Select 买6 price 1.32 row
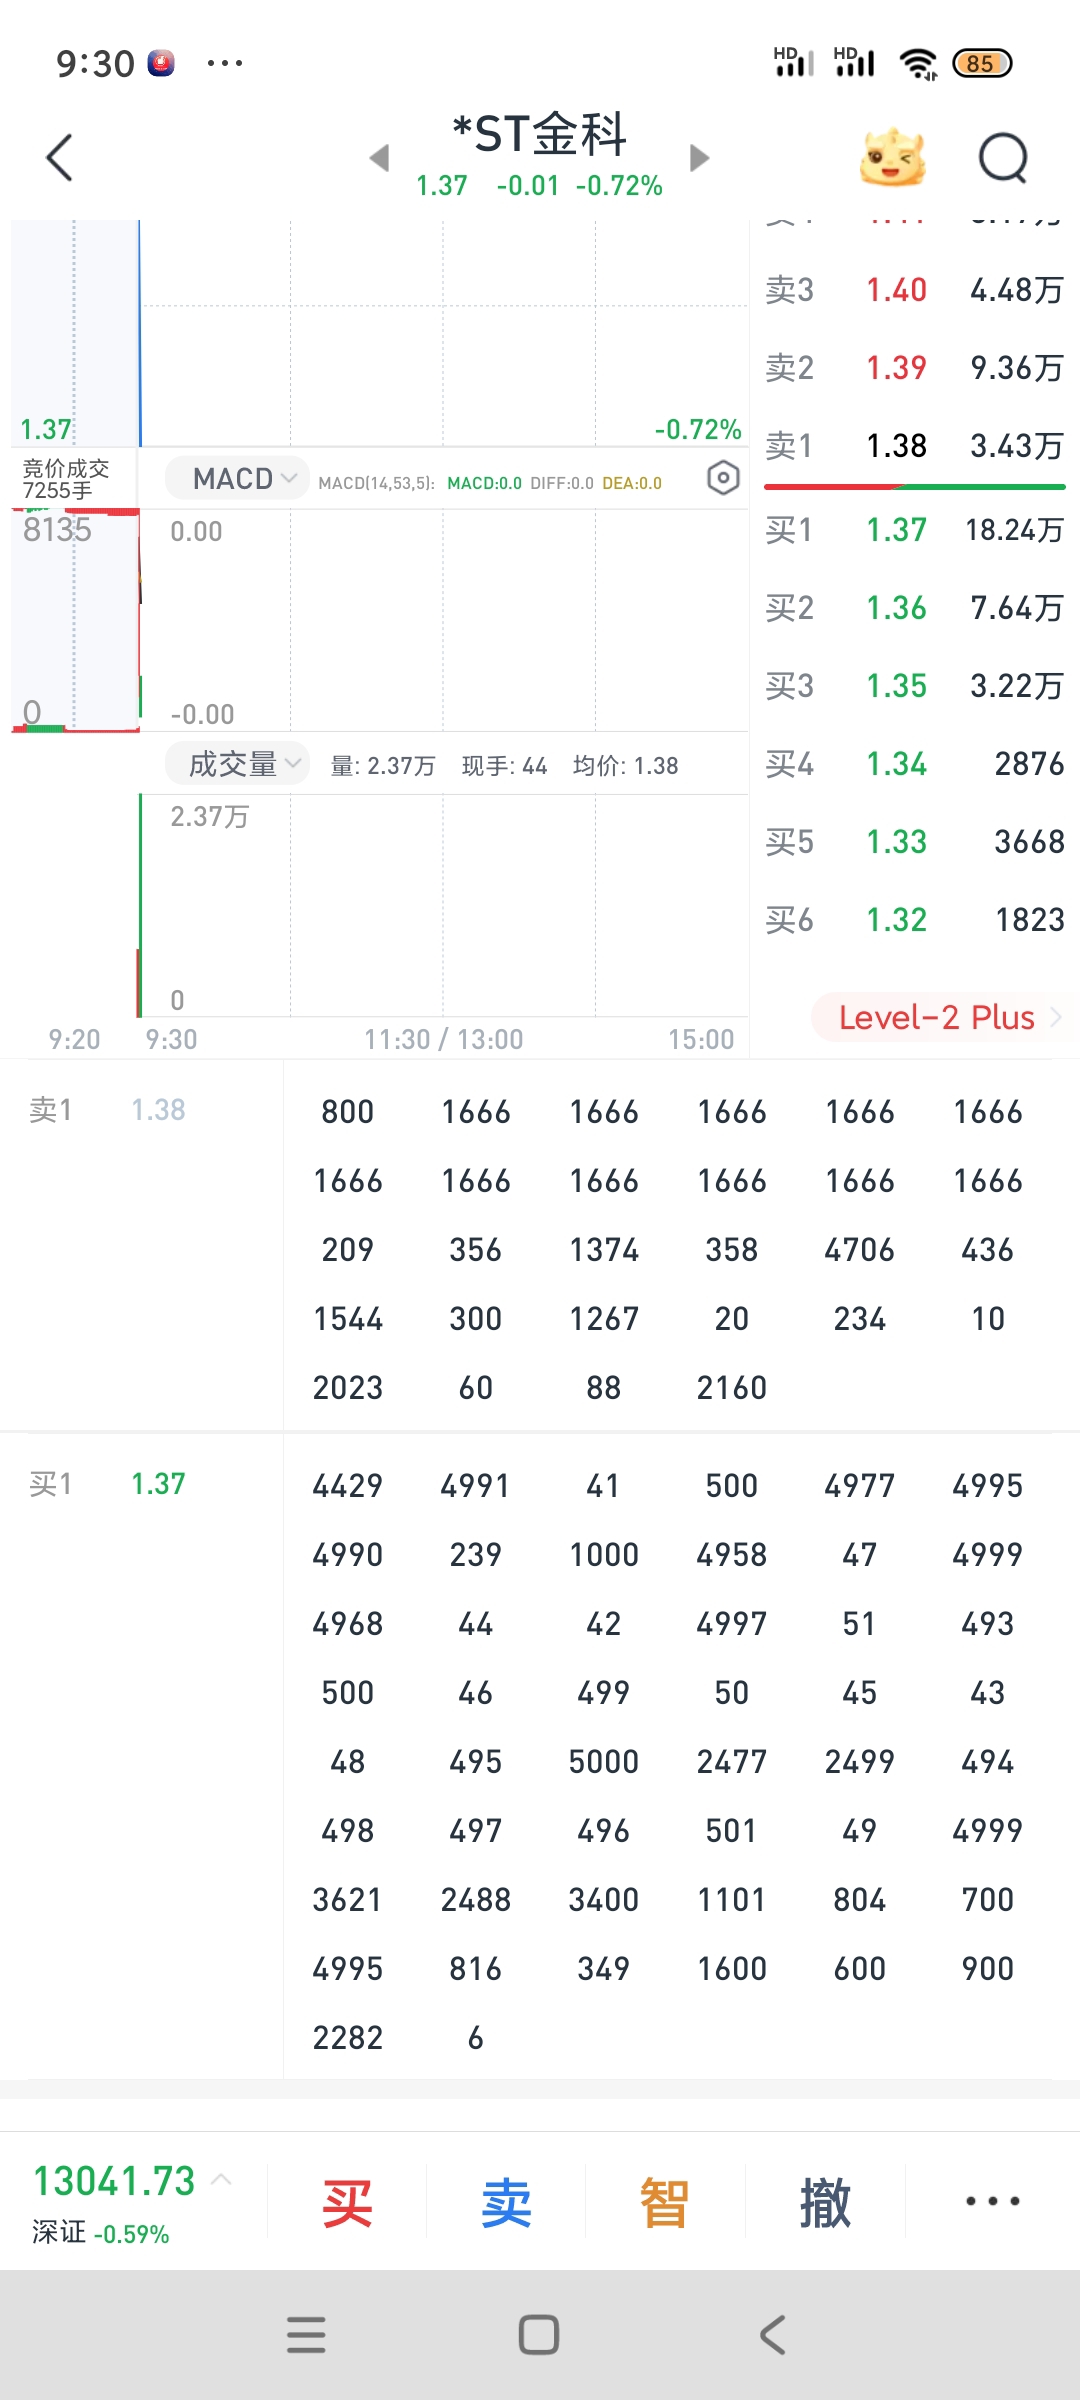1080x2400 pixels. pos(915,920)
